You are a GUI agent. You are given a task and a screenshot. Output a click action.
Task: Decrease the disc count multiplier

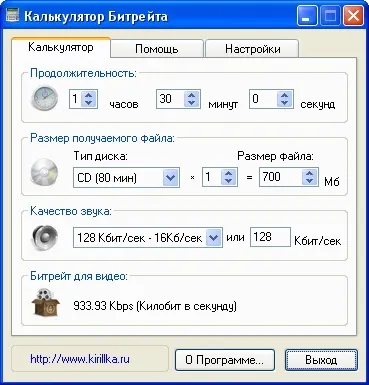pos(228,181)
